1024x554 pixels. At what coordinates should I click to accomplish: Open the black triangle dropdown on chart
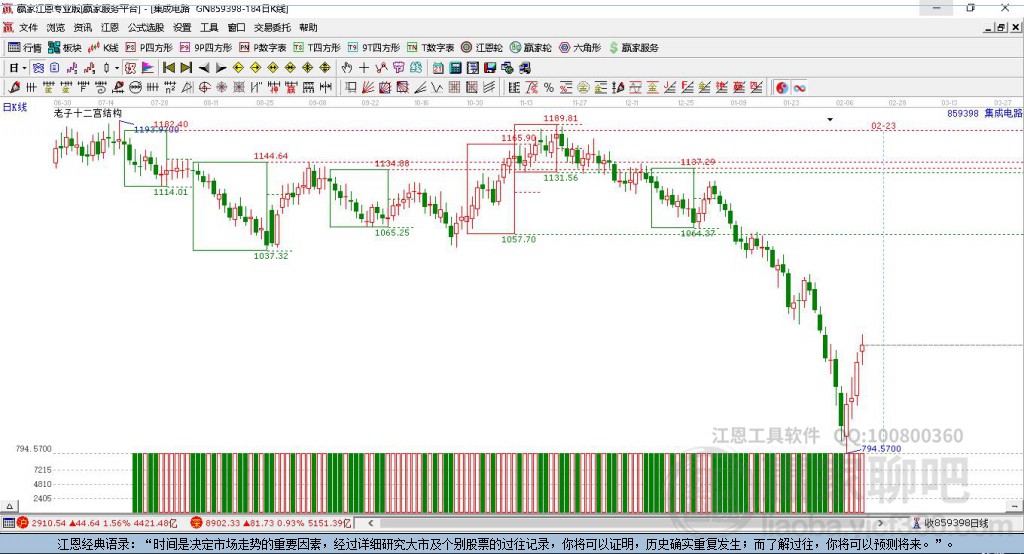[x=830, y=120]
